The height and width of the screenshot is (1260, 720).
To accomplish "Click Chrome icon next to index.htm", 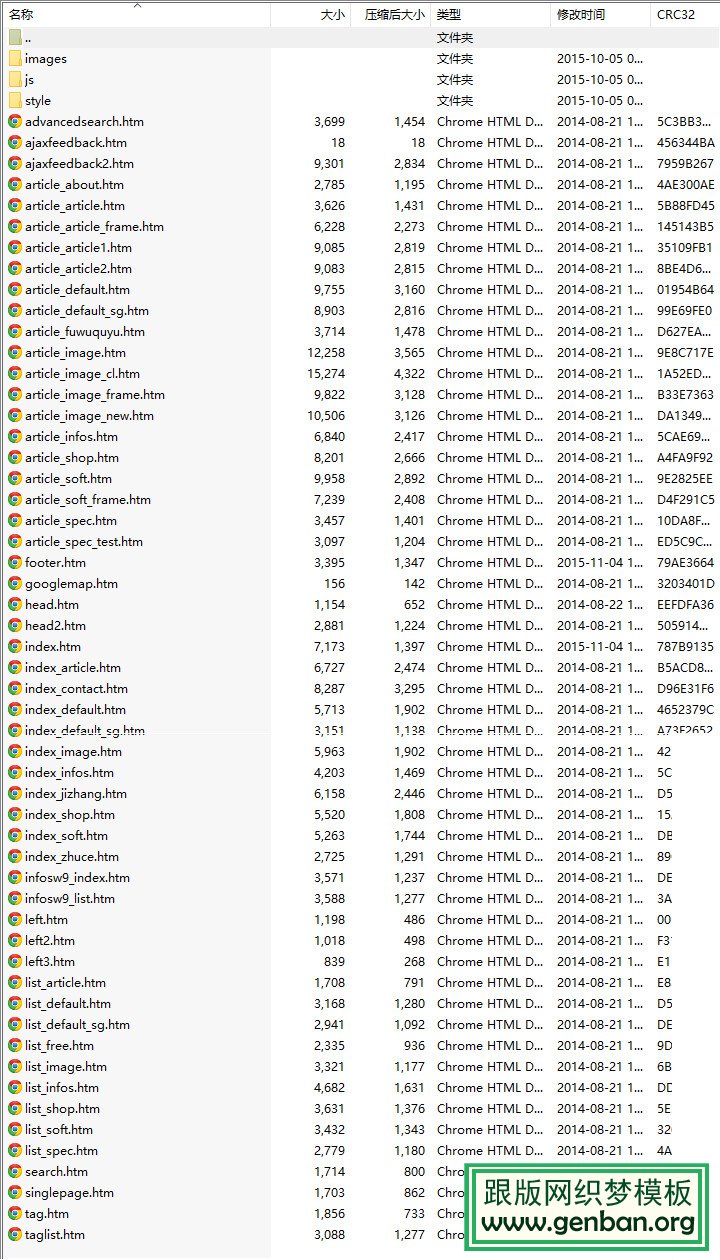I will tap(15, 647).
